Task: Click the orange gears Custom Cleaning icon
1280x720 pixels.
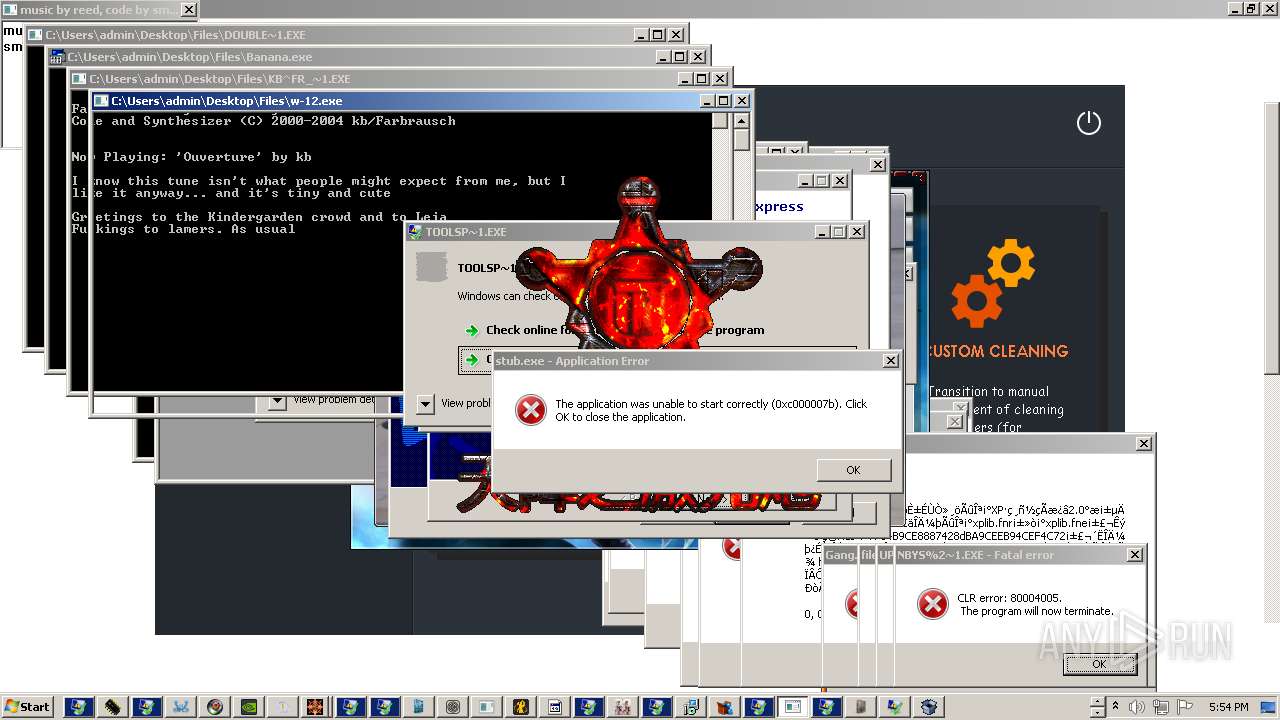Action: 993,283
